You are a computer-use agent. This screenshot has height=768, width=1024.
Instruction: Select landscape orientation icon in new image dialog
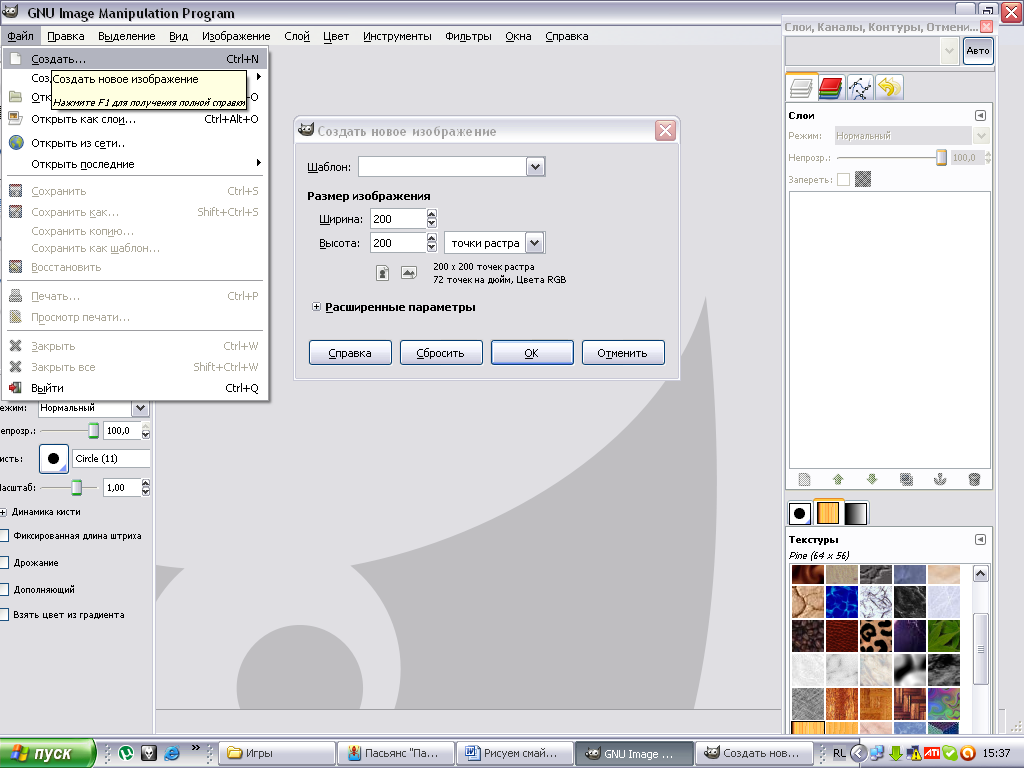(x=409, y=273)
